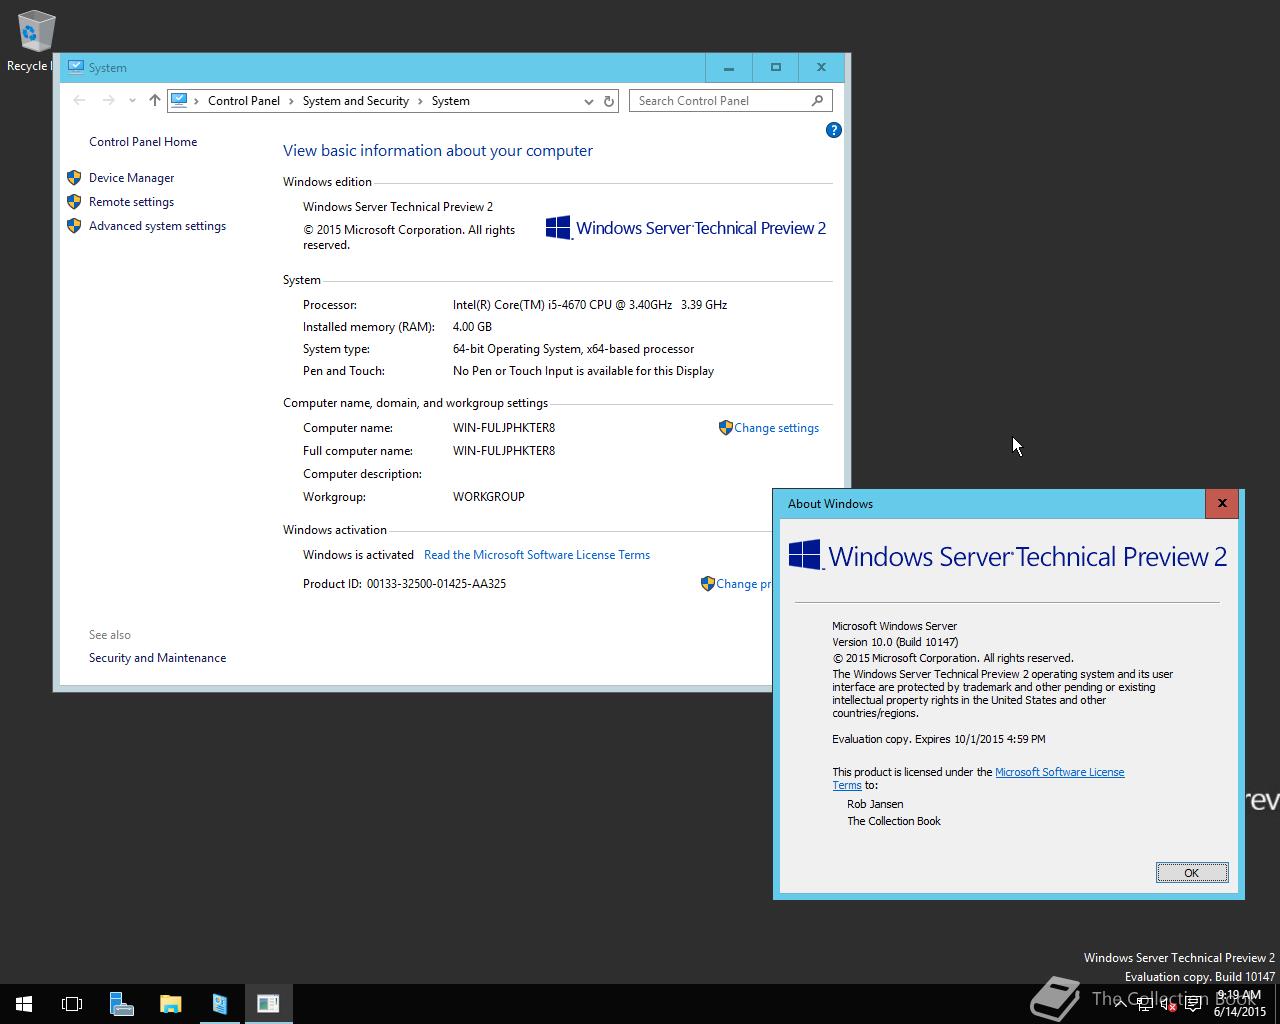The width and height of the screenshot is (1280, 1024).
Task: Switch to System control panel taskbar button
Action: click(x=219, y=1004)
